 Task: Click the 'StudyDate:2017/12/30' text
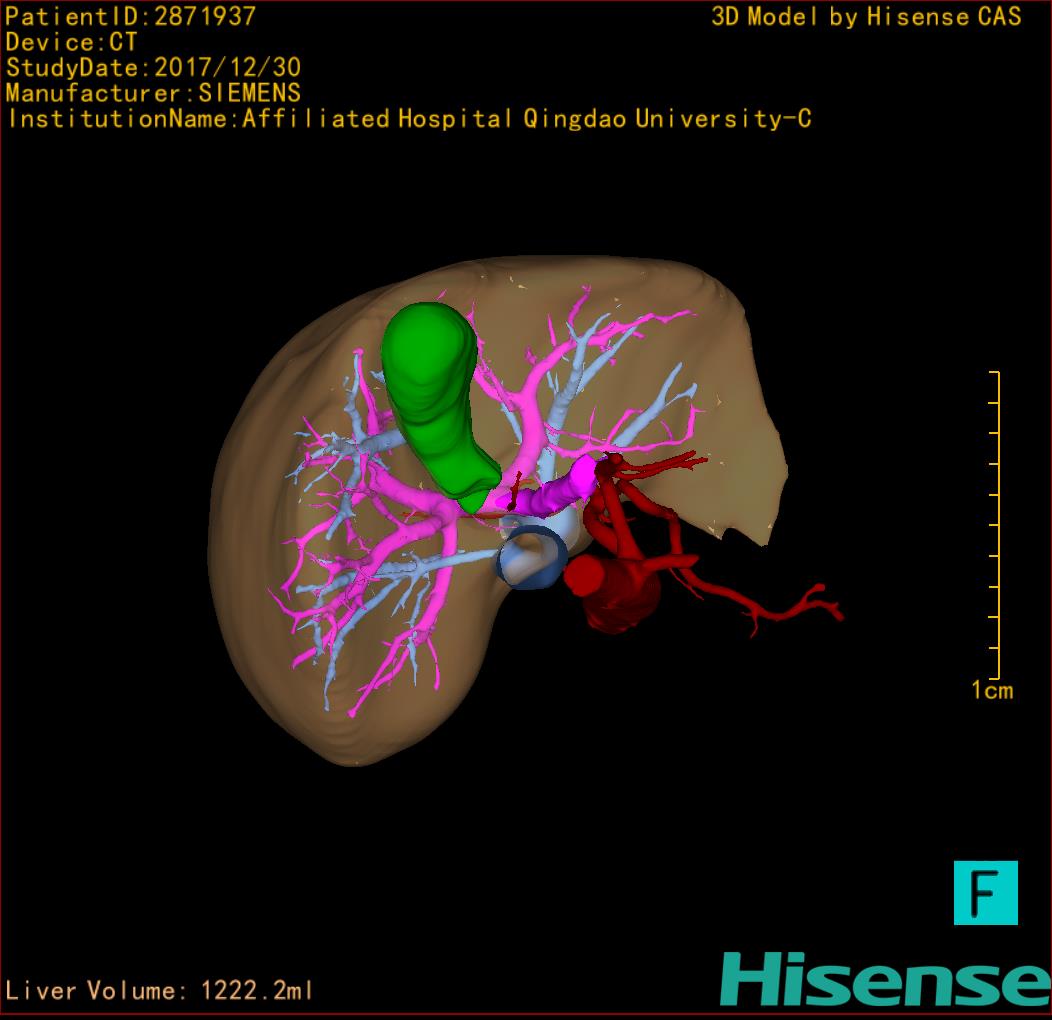click(x=154, y=67)
